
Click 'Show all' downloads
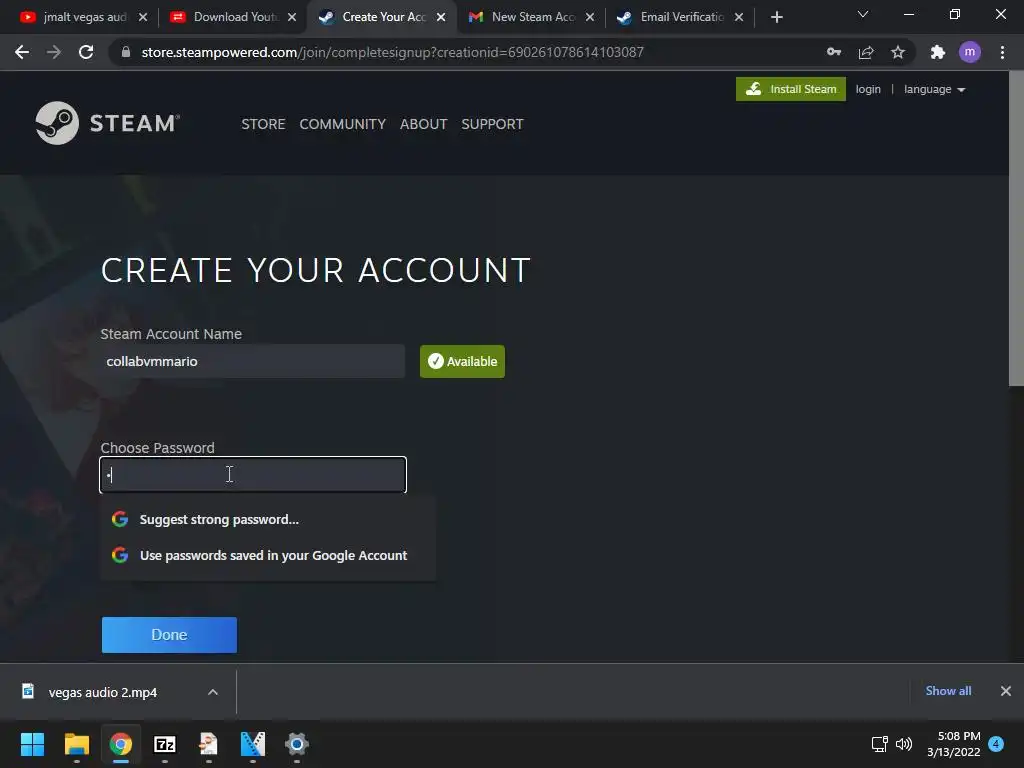948,691
